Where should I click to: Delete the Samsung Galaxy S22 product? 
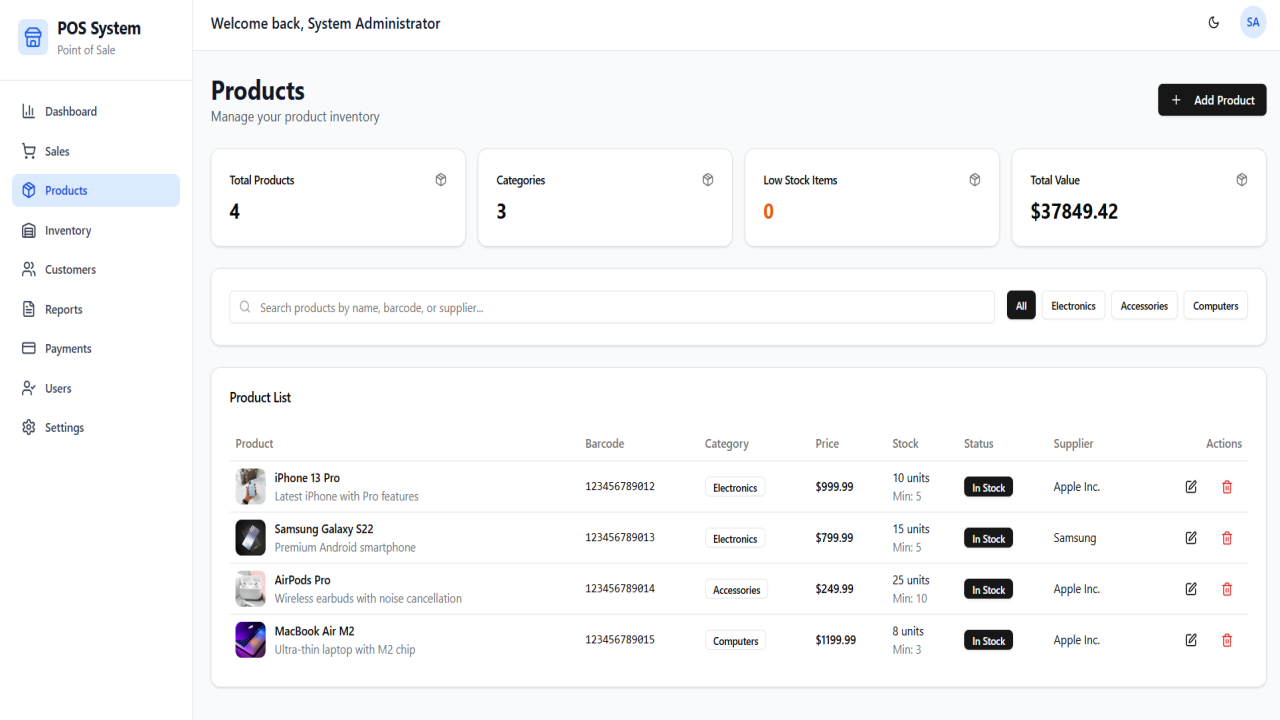click(x=1227, y=538)
